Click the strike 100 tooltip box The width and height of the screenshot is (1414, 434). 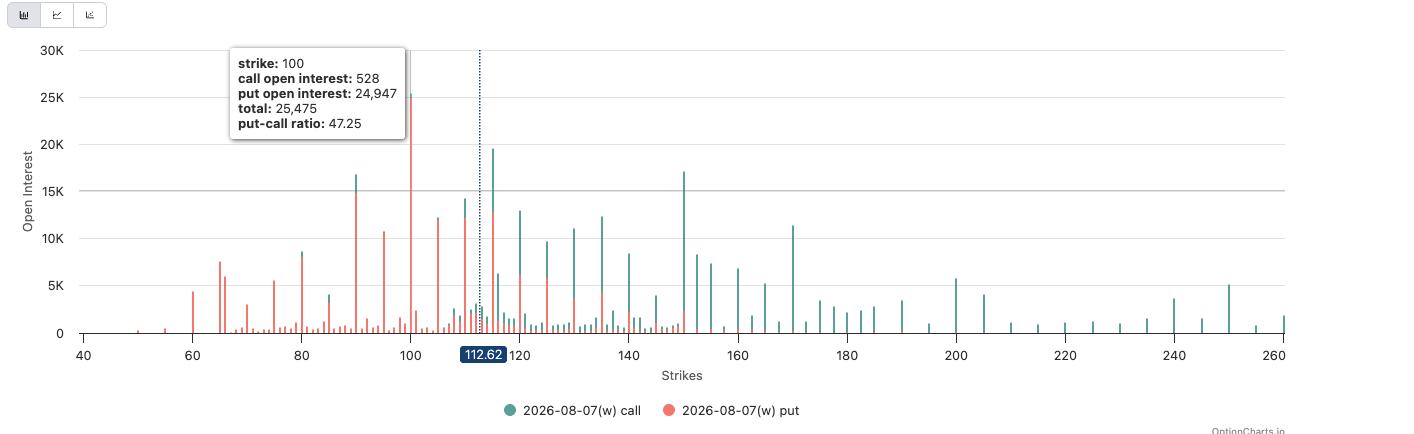tap(317, 93)
